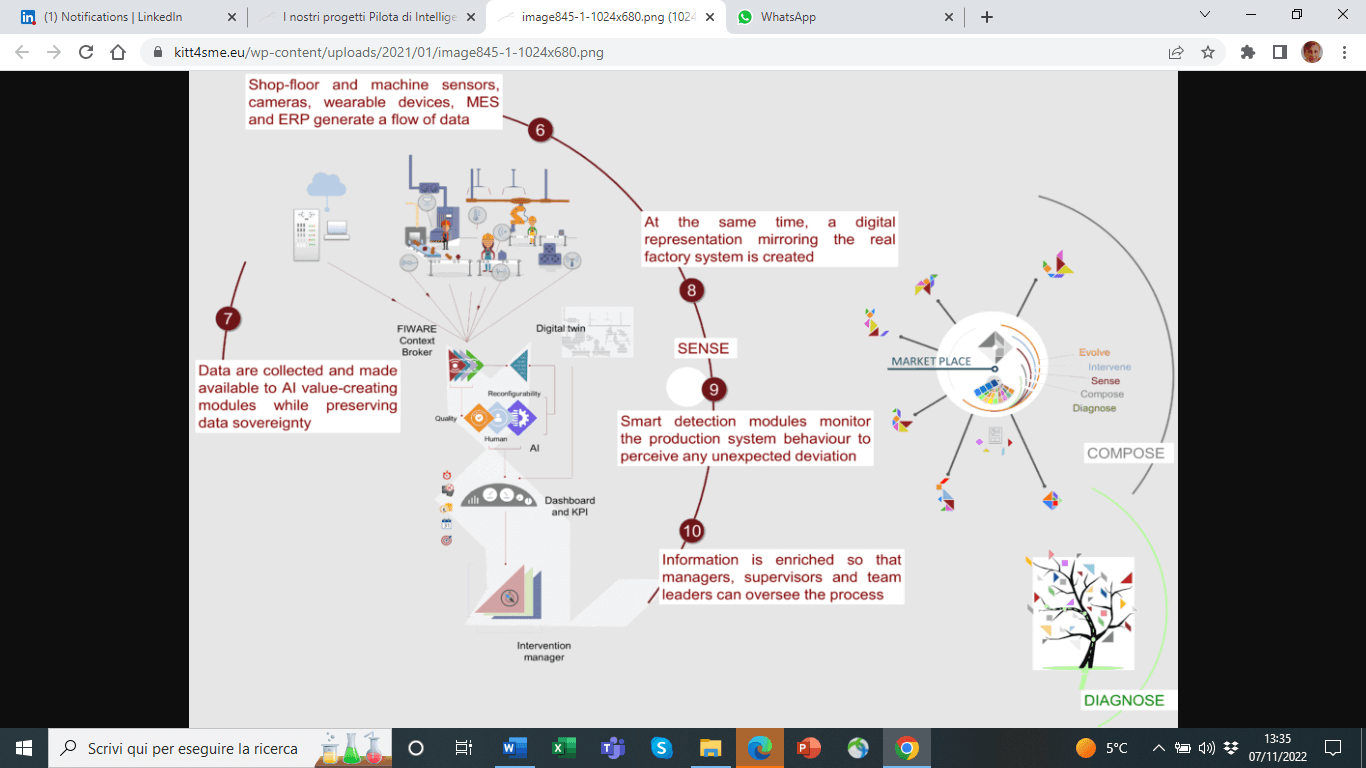The width and height of the screenshot is (1366, 768).
Task: Open PowerPoint from the taskbar
Action: [808, 748]
